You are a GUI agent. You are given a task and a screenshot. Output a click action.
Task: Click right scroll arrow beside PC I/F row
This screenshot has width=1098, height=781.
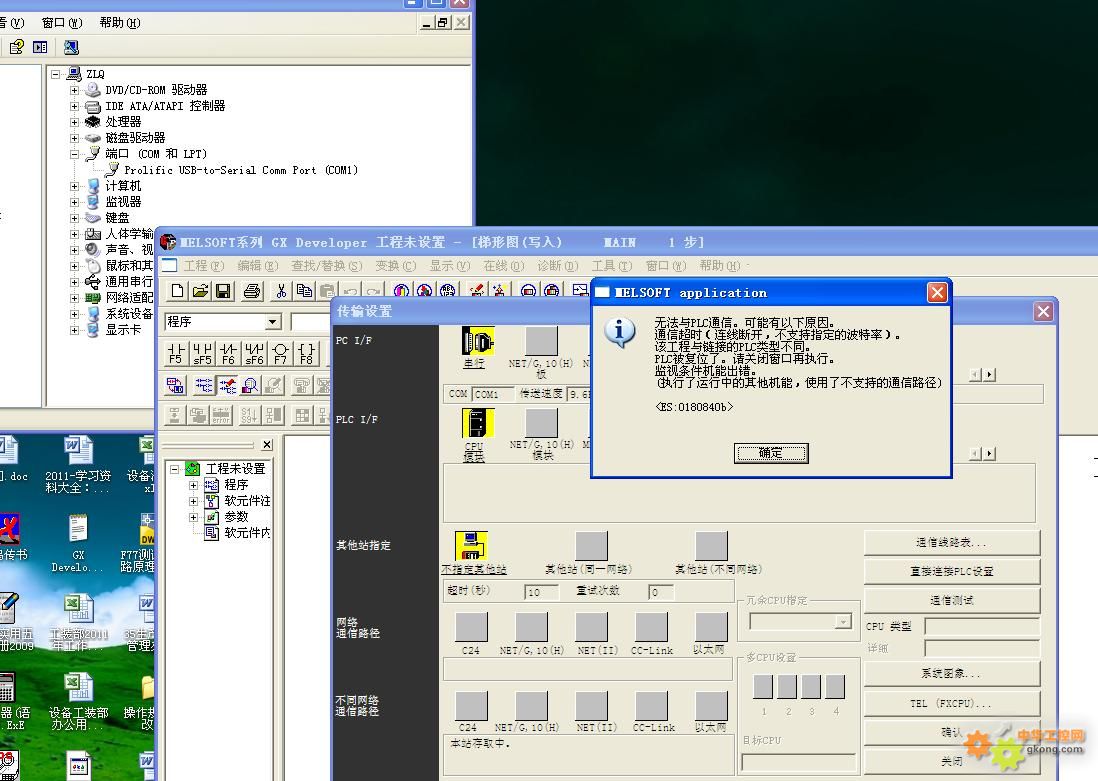[x=989, y=375]
